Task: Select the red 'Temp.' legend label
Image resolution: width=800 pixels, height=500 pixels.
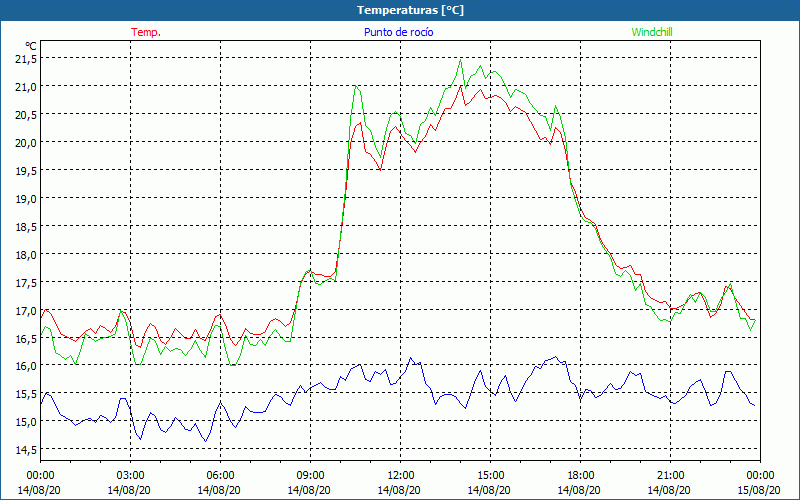Action: 146,32
